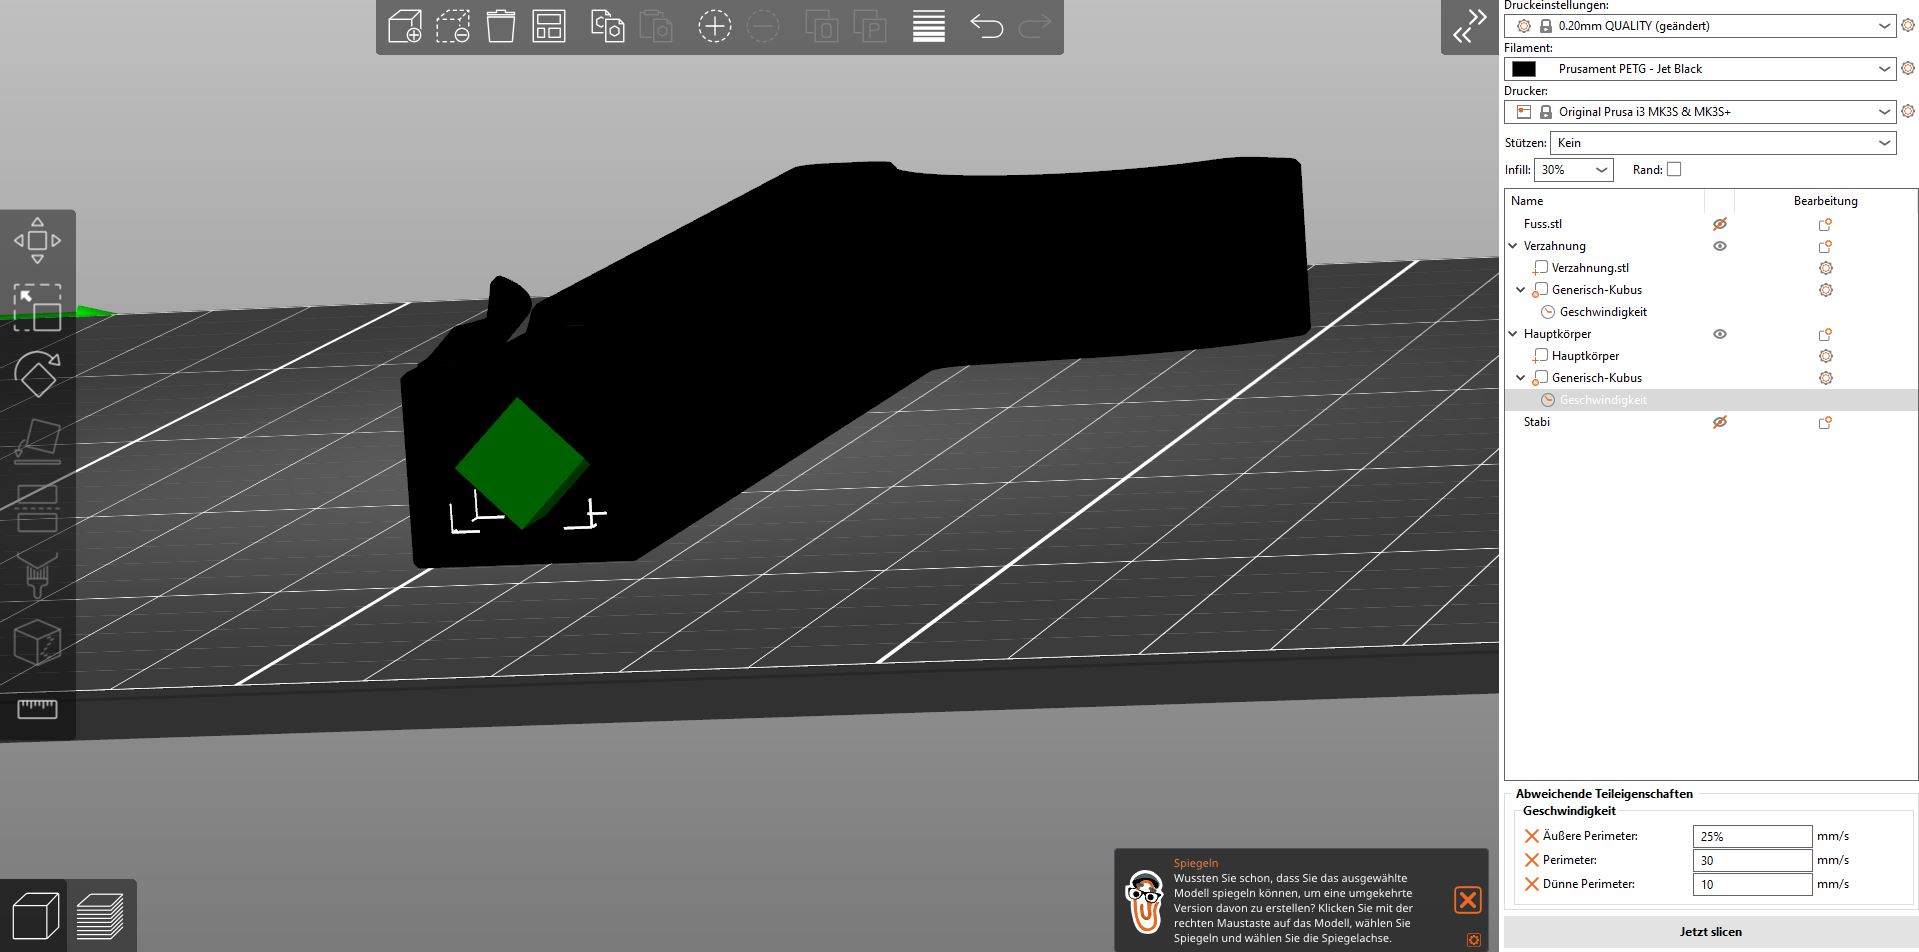Click the Jetzt slicen button
Screen dimensions: 1919x952
(x=1711, y=932)
